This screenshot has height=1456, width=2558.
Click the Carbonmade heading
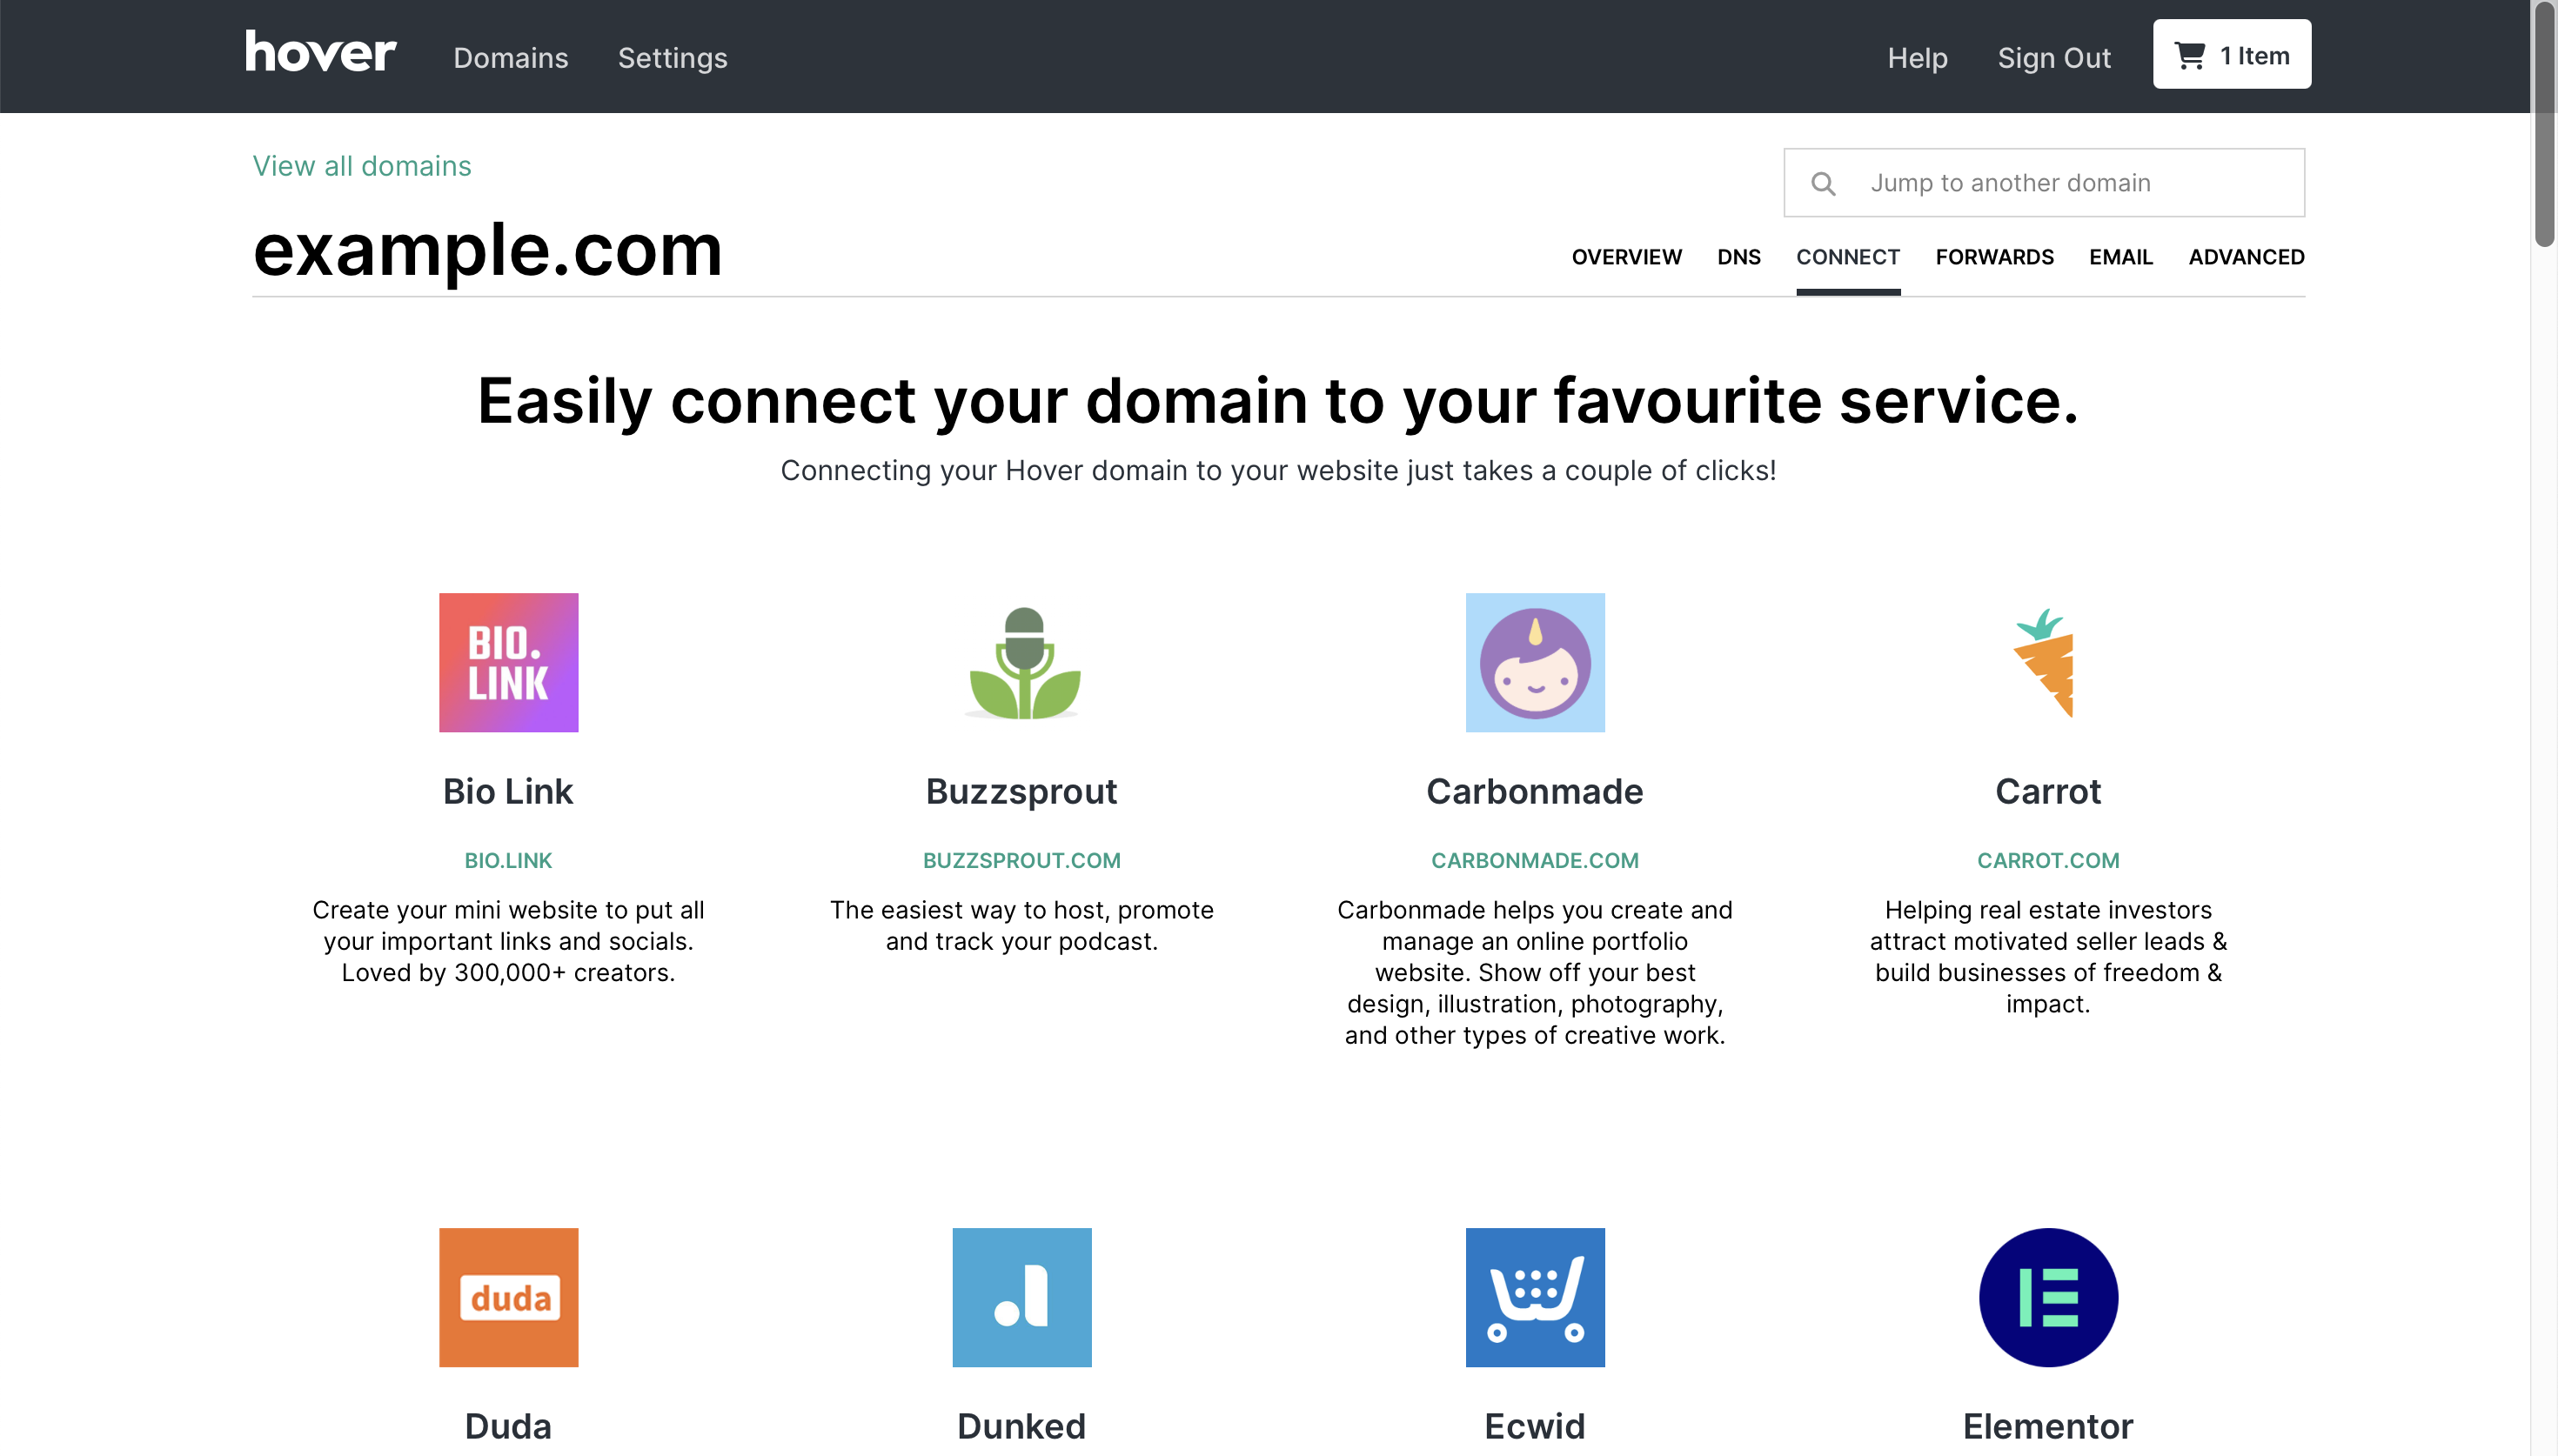(1534, 791)
